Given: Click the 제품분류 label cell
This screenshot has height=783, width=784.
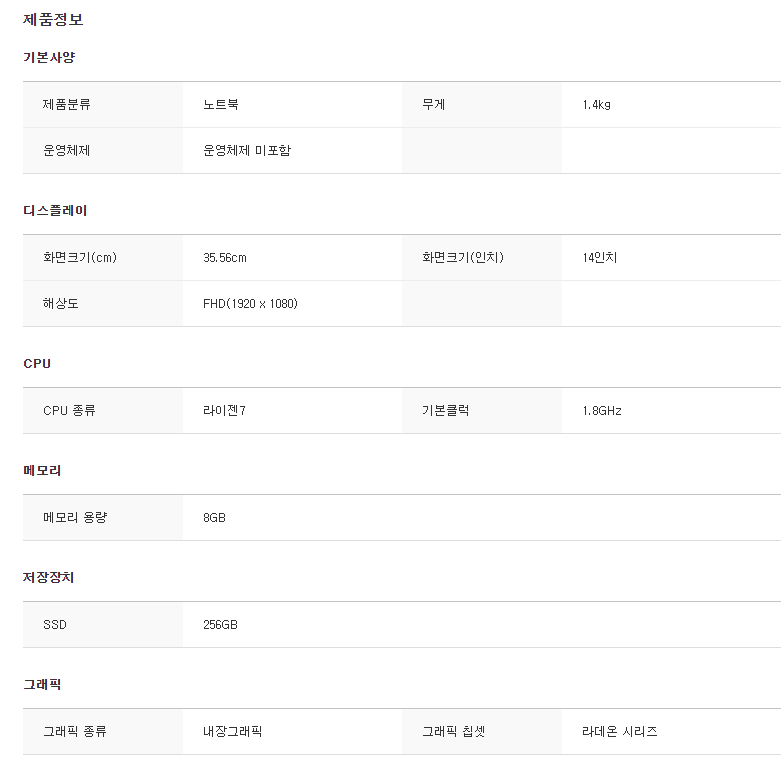Looking at the screenshot, I should click(x=103, y=104).
